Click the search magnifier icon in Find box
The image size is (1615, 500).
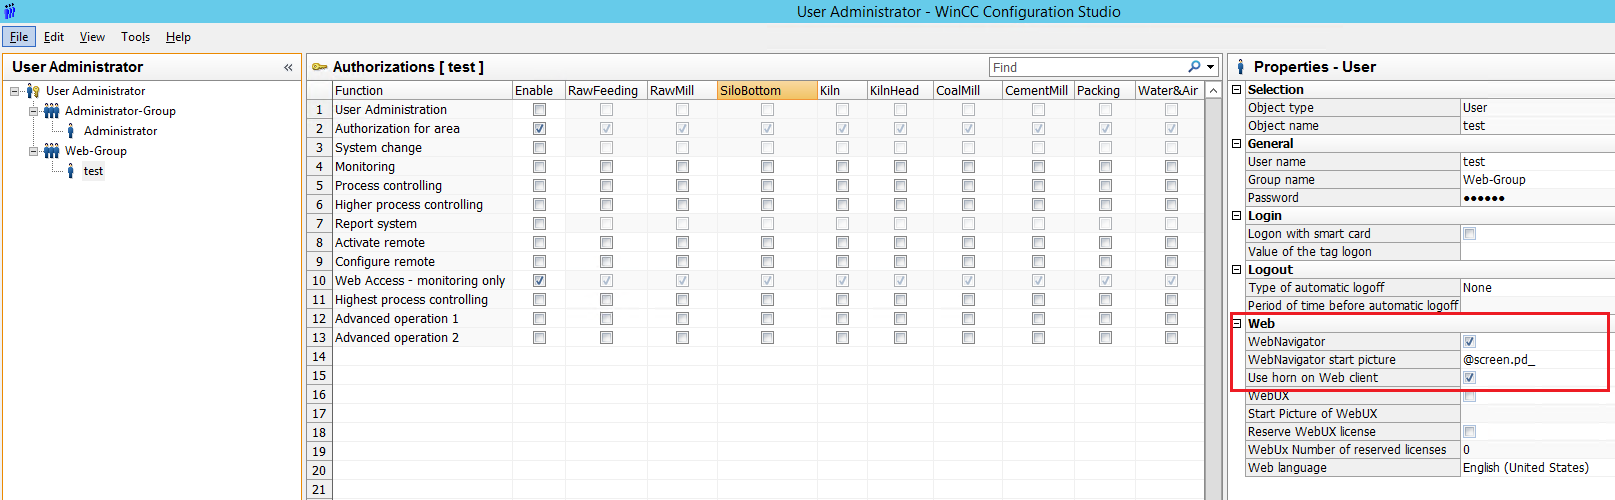pyautogui.click(x=1194, y=67)
